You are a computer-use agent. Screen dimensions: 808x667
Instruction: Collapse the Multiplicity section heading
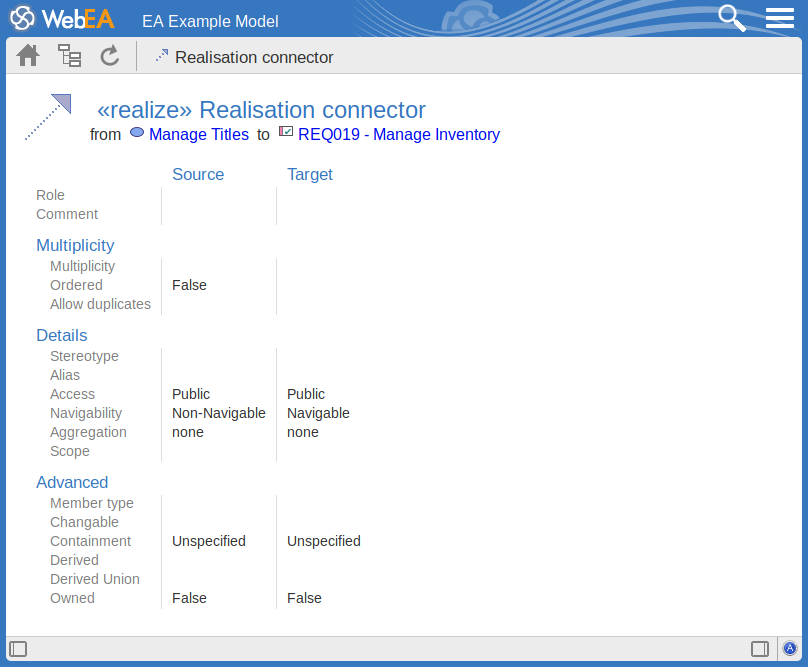point(75,245)
